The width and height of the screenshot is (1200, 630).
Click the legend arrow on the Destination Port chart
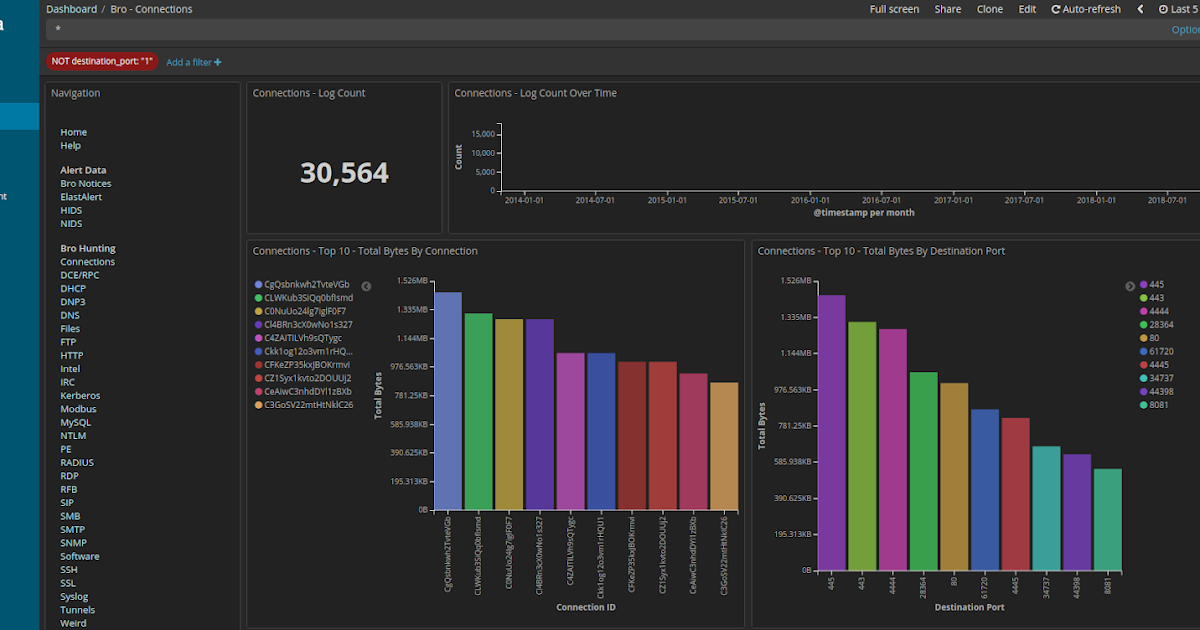[x=1130, y=287]
